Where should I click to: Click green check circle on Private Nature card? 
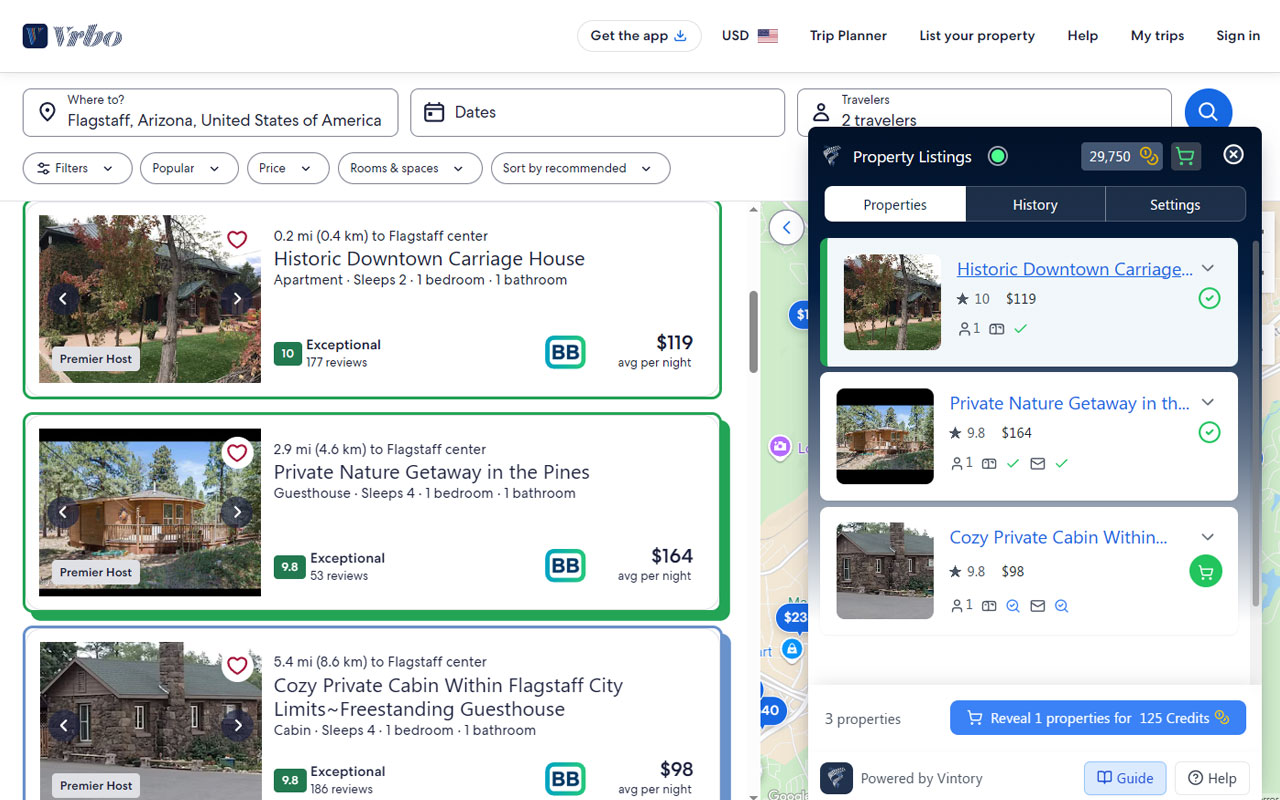click(1209, 432)
